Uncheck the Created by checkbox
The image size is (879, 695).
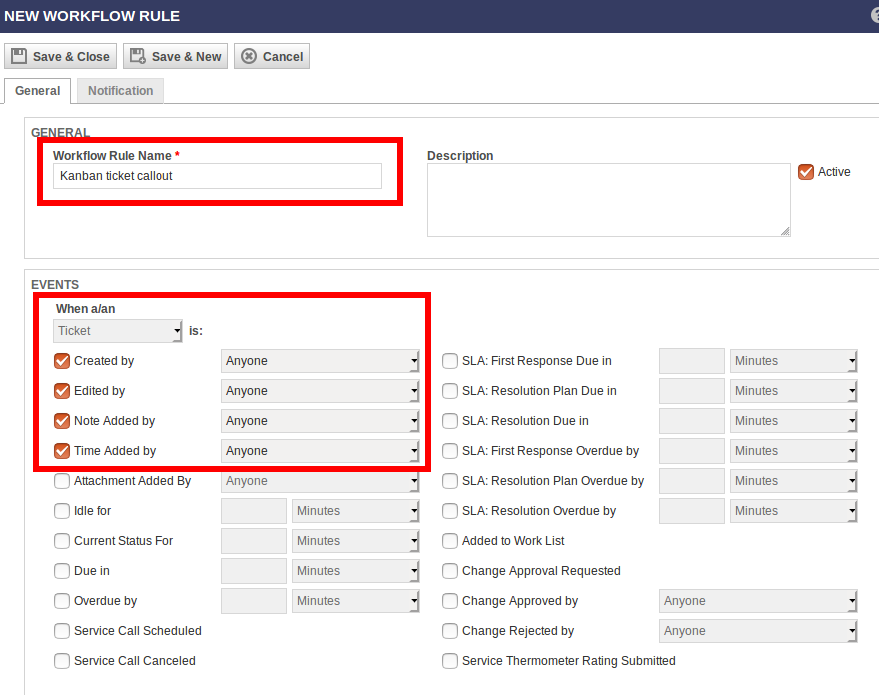pyautogui.click(x=62, y=361)
